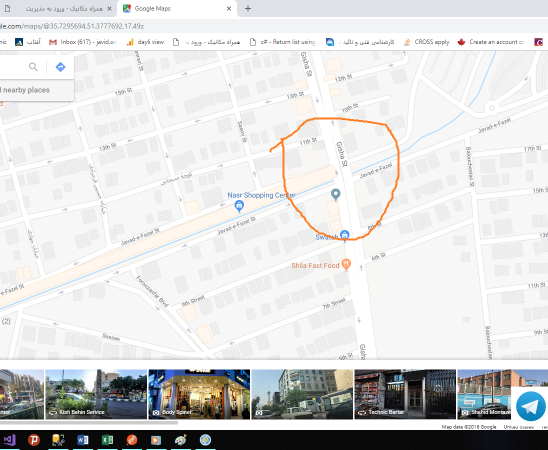Select the Shila Fast Food restaurant pin
Screen dimensions: 548x450
346,264
